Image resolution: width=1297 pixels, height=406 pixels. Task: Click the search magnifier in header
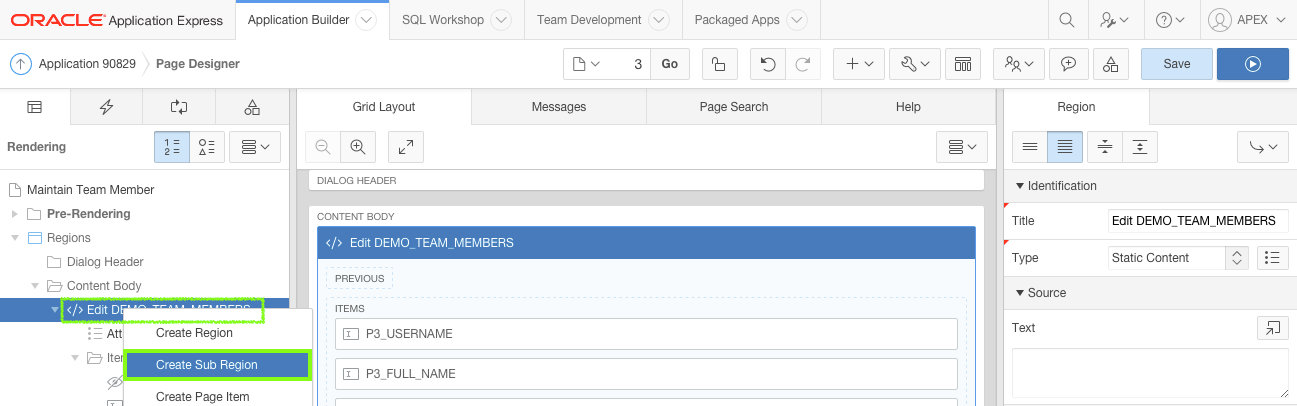(1067, 20)
